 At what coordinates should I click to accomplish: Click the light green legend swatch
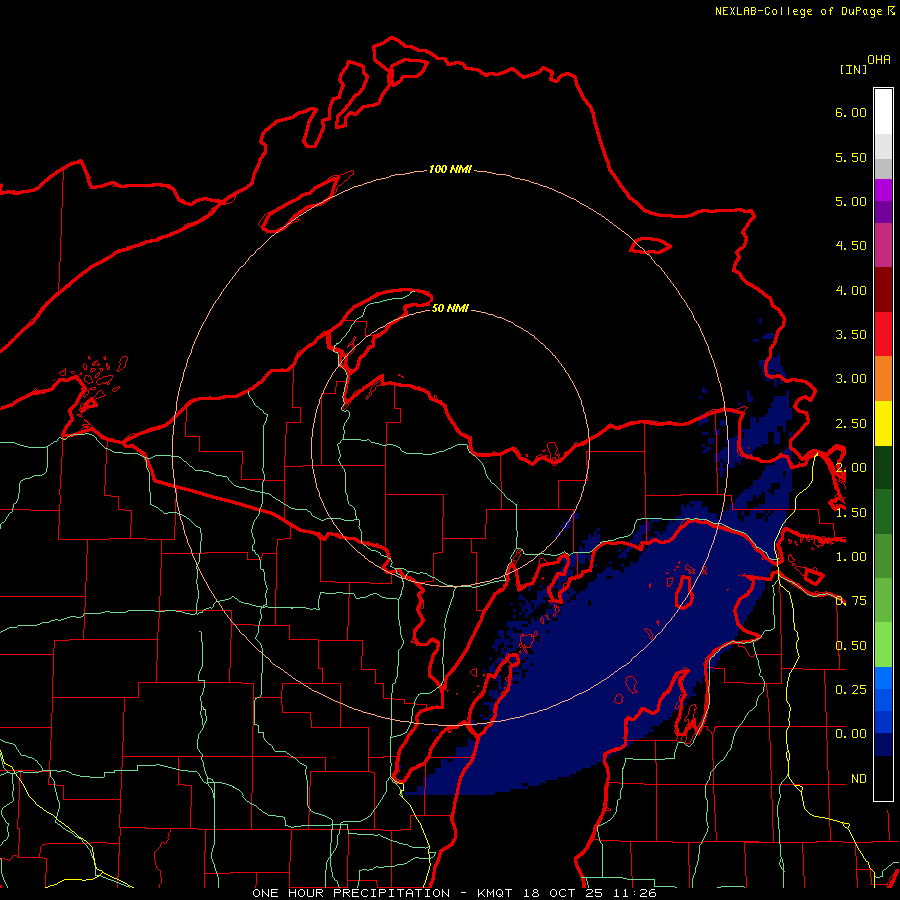coord(883,645)
